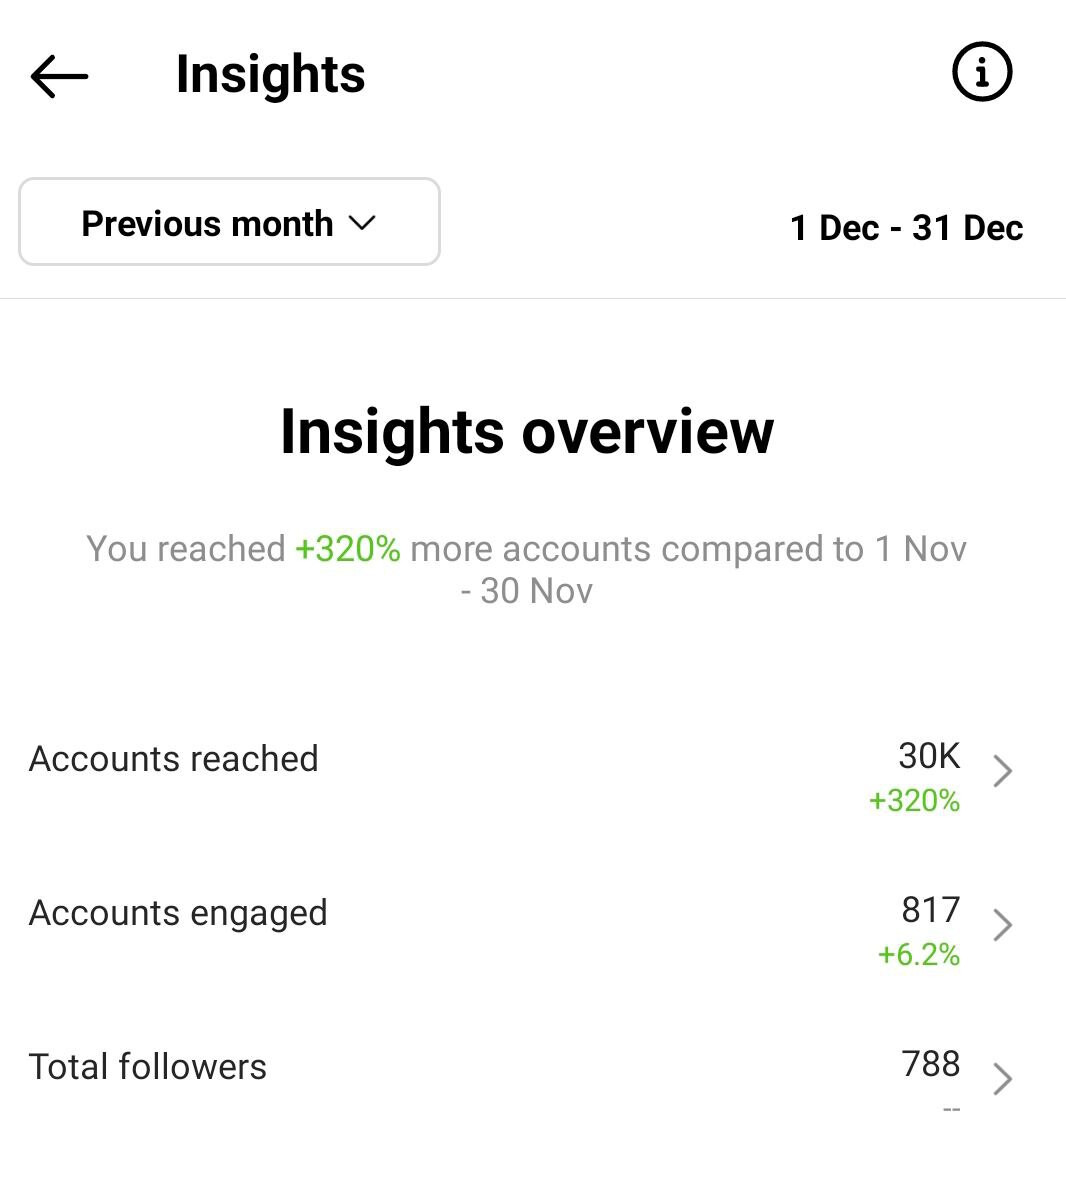Select the 817 engaged value
Screen dimensions: 1066x1200
pyautogui.click(x=930, y=910)
